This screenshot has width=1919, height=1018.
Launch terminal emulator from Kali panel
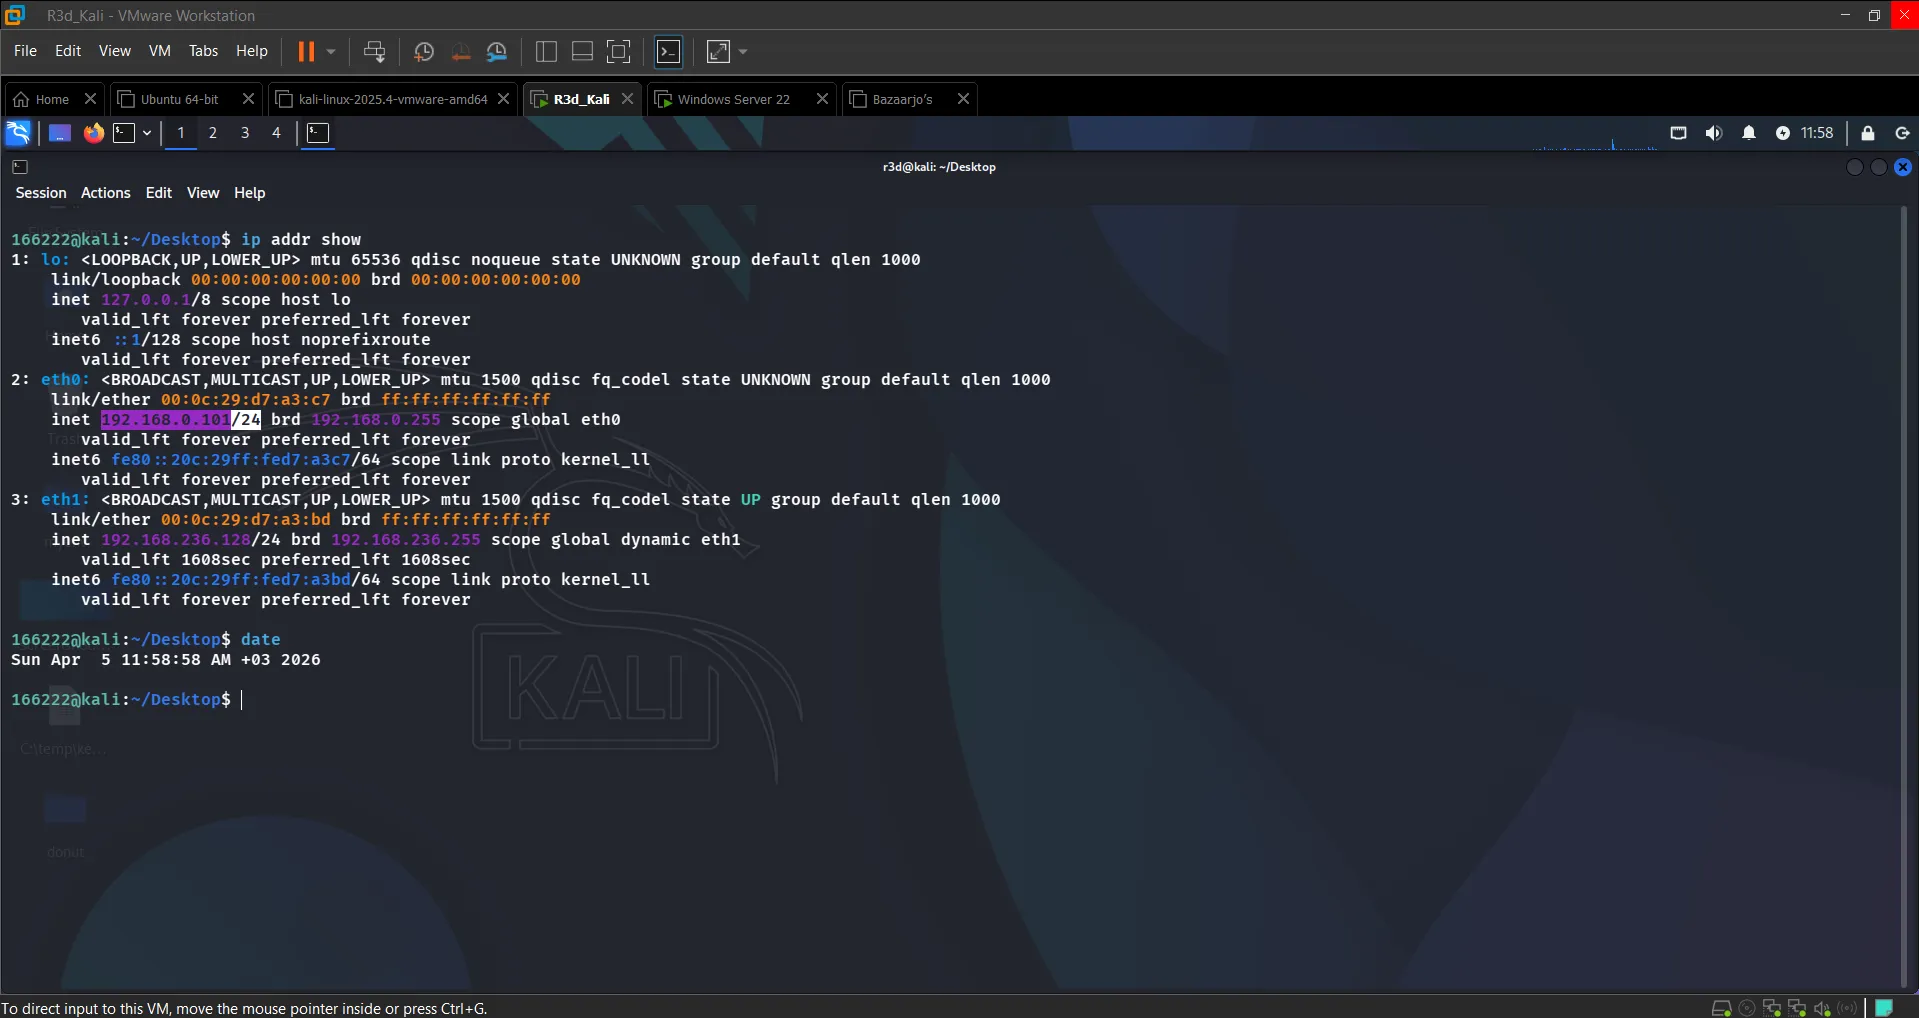[124, 133]
